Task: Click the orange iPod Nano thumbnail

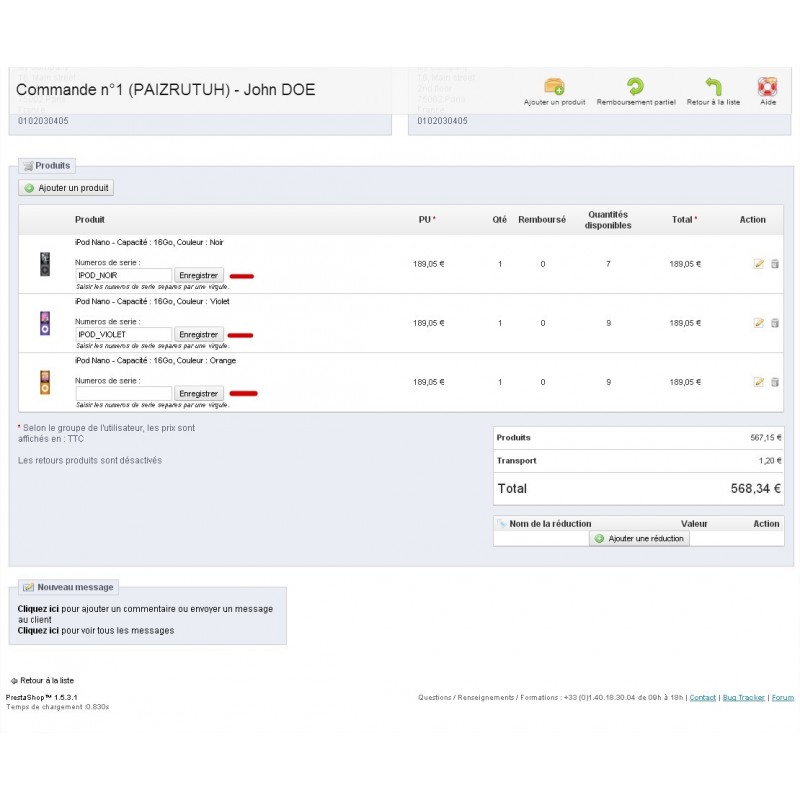Action: 44,382
